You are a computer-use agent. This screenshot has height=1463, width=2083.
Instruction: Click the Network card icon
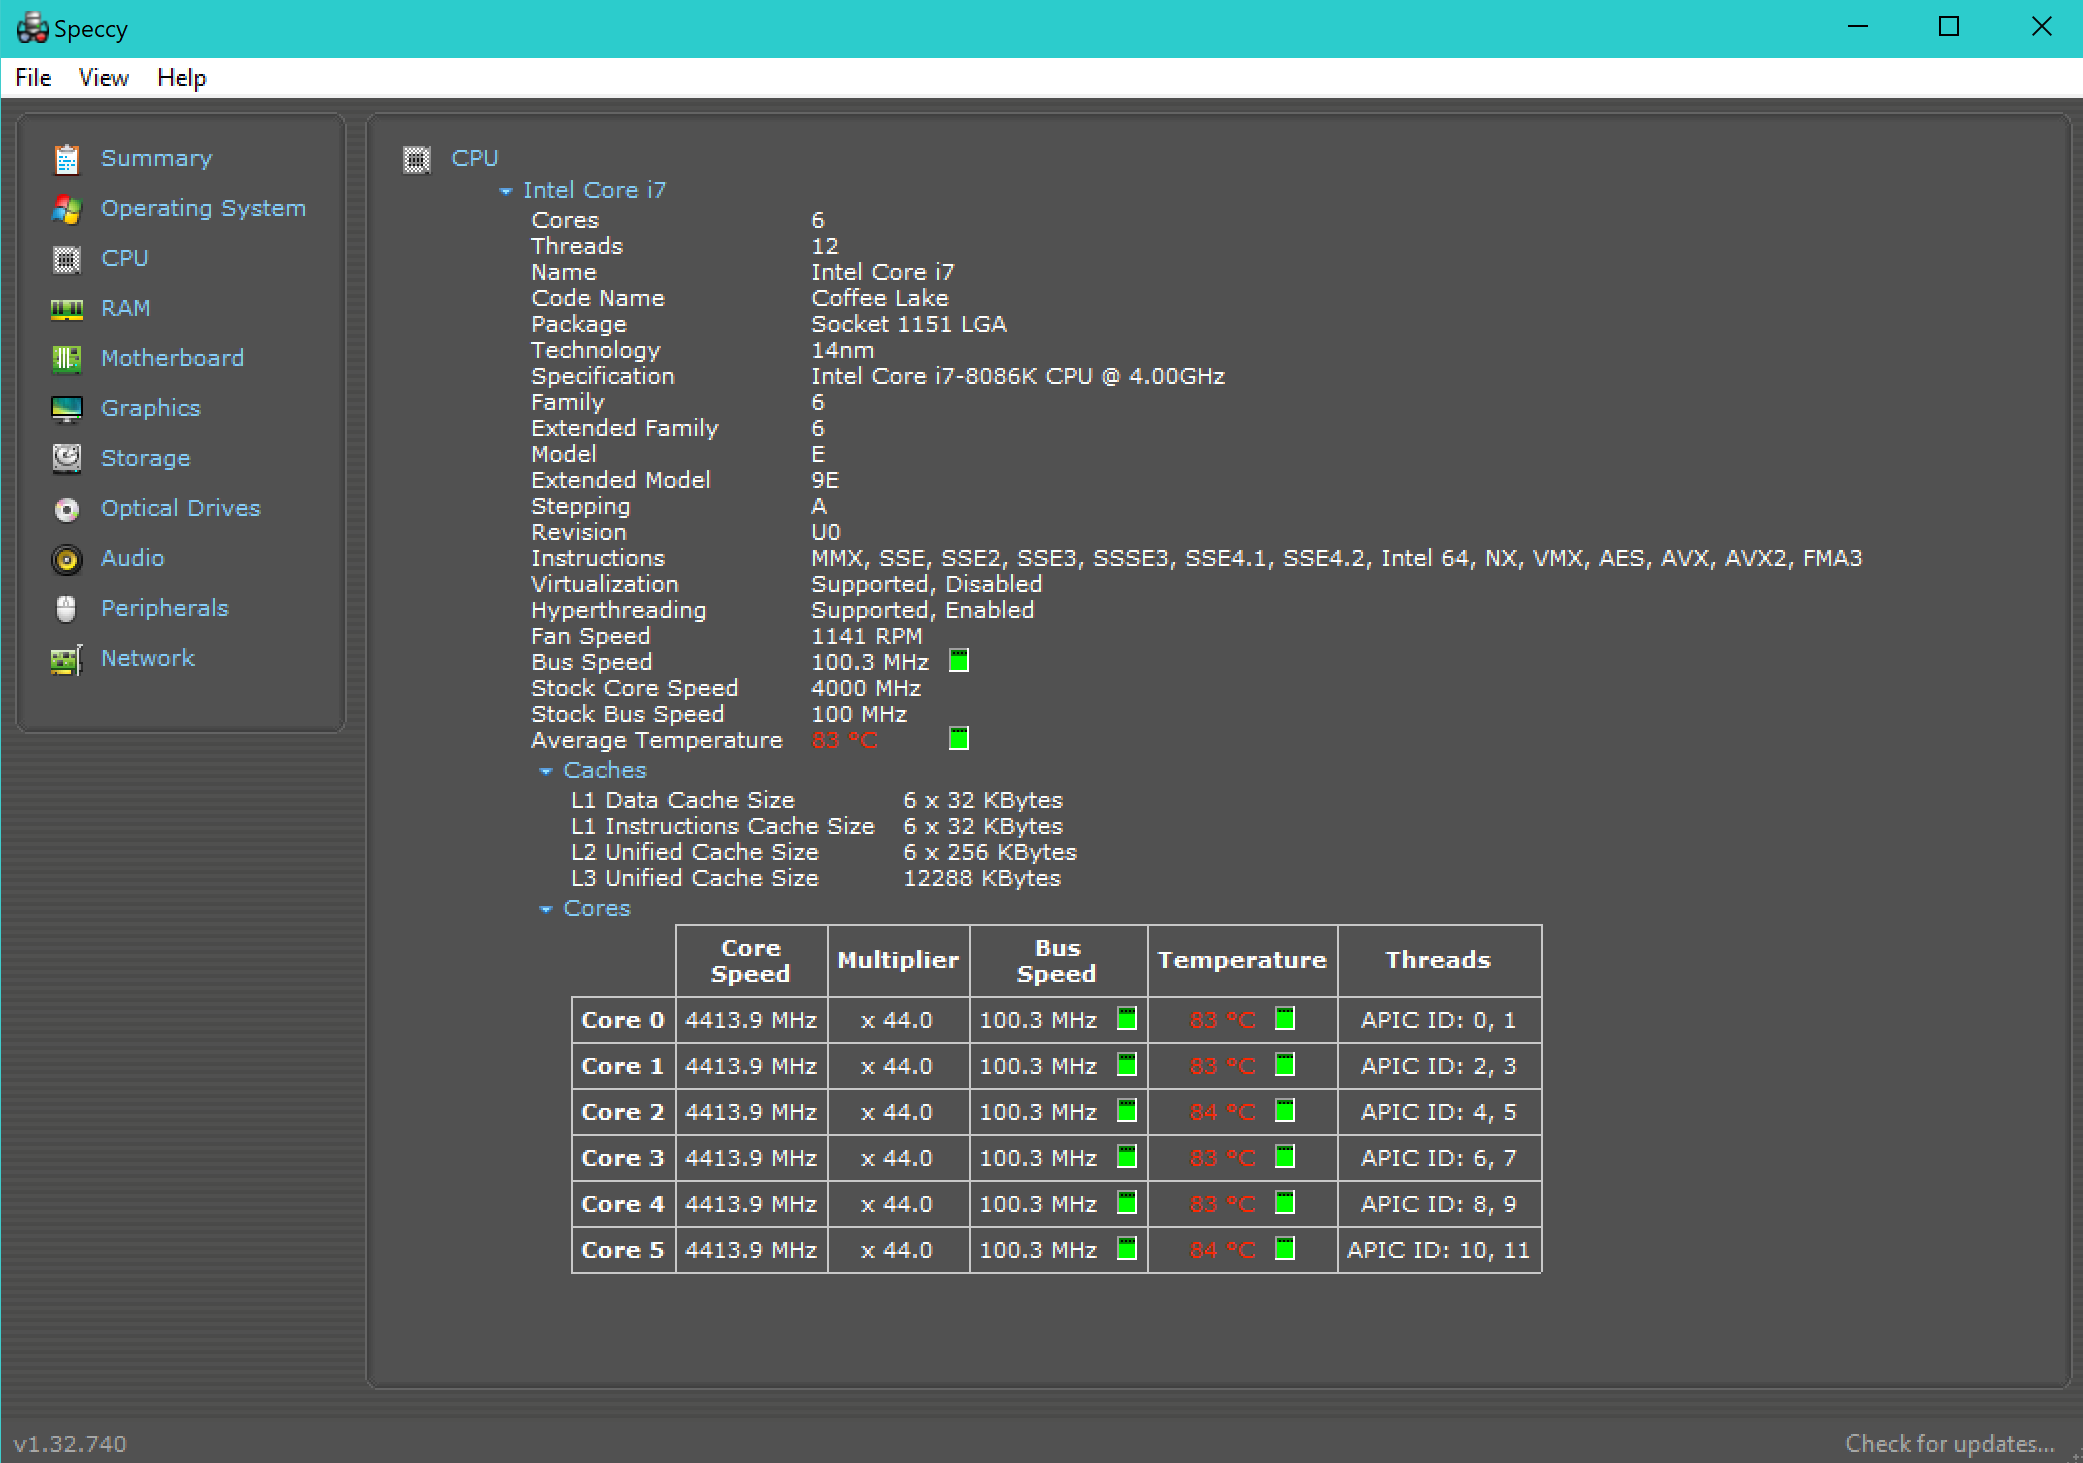(67, 659)
